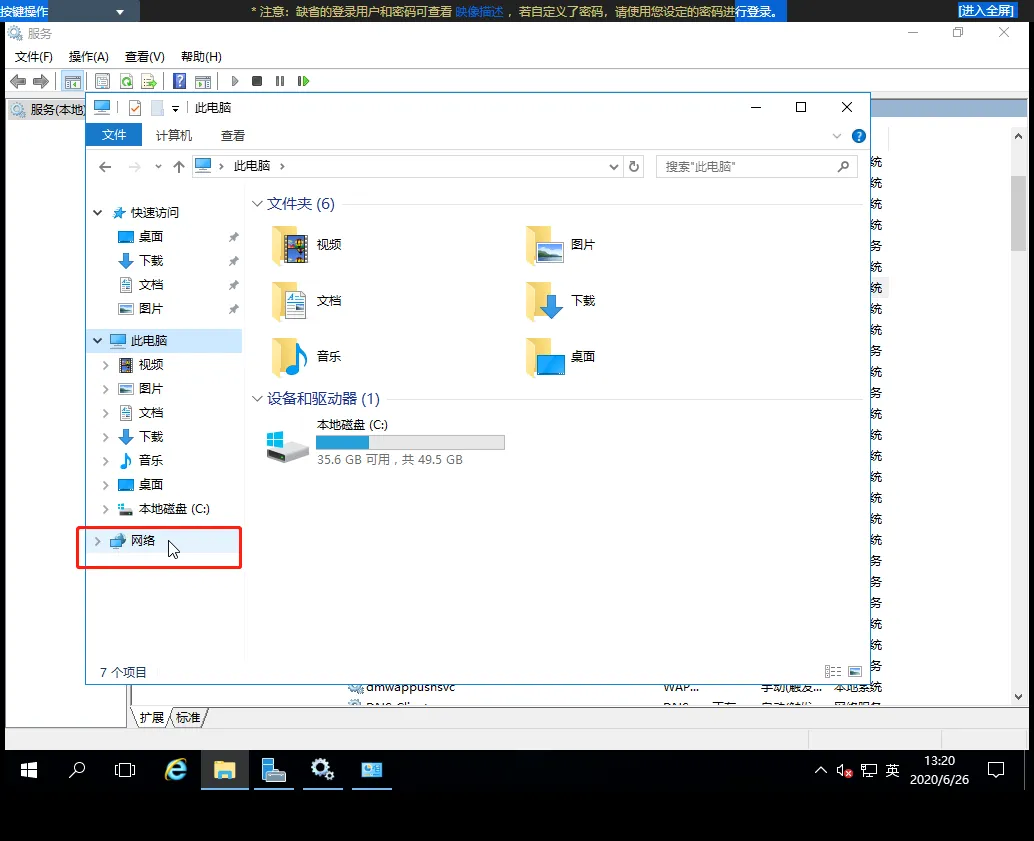Viewport: 1034px width, 841px height.
Task: Toggle the console tree pane icon
Action: tap(73, 81)
